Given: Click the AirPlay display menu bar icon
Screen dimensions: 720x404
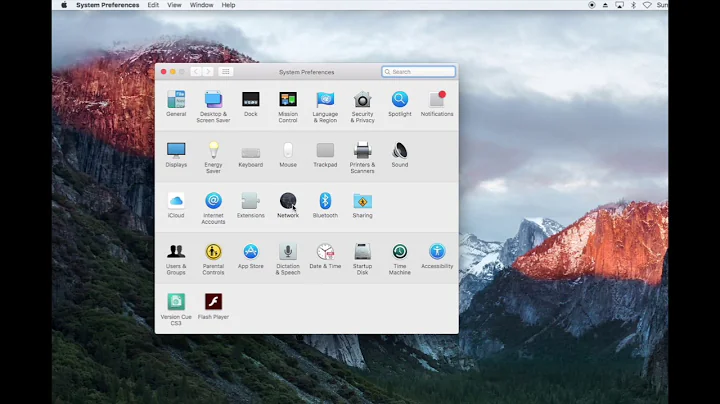Looking at the screenshot, I should (x=619, y=5).
